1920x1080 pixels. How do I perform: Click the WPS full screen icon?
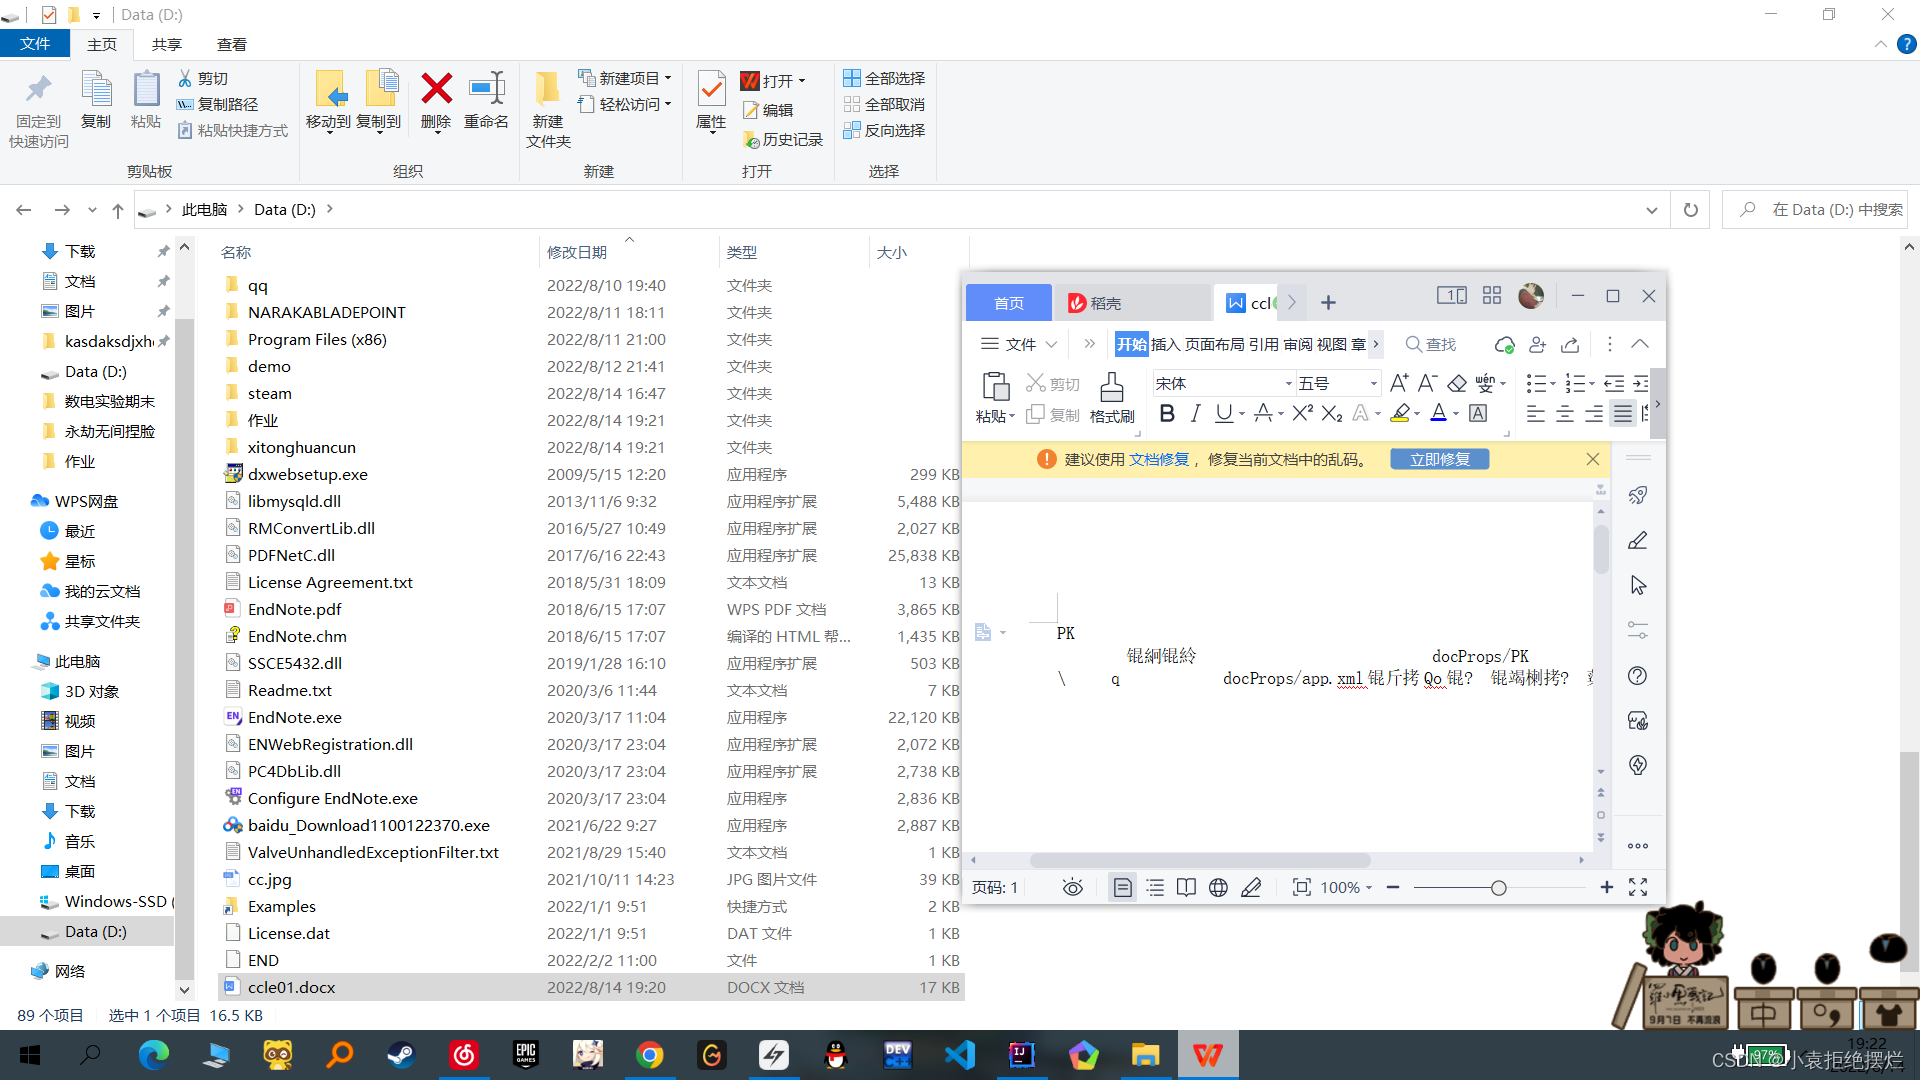[1638, 888]
